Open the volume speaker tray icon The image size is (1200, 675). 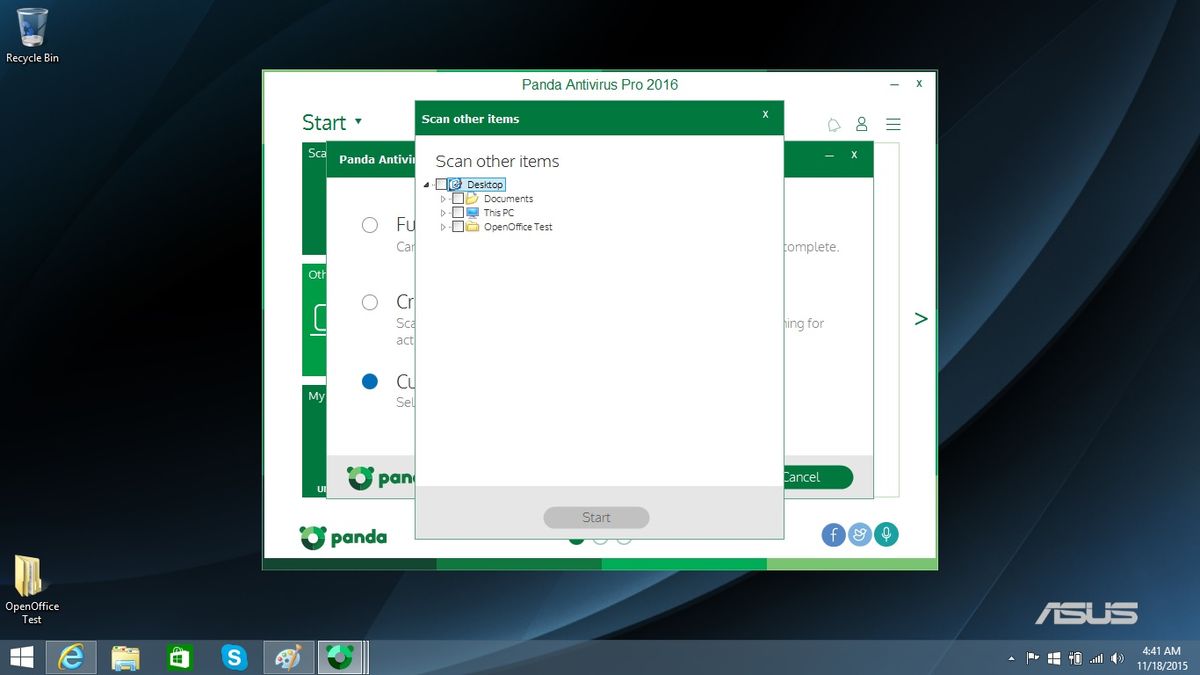[x=1117, y=659]
